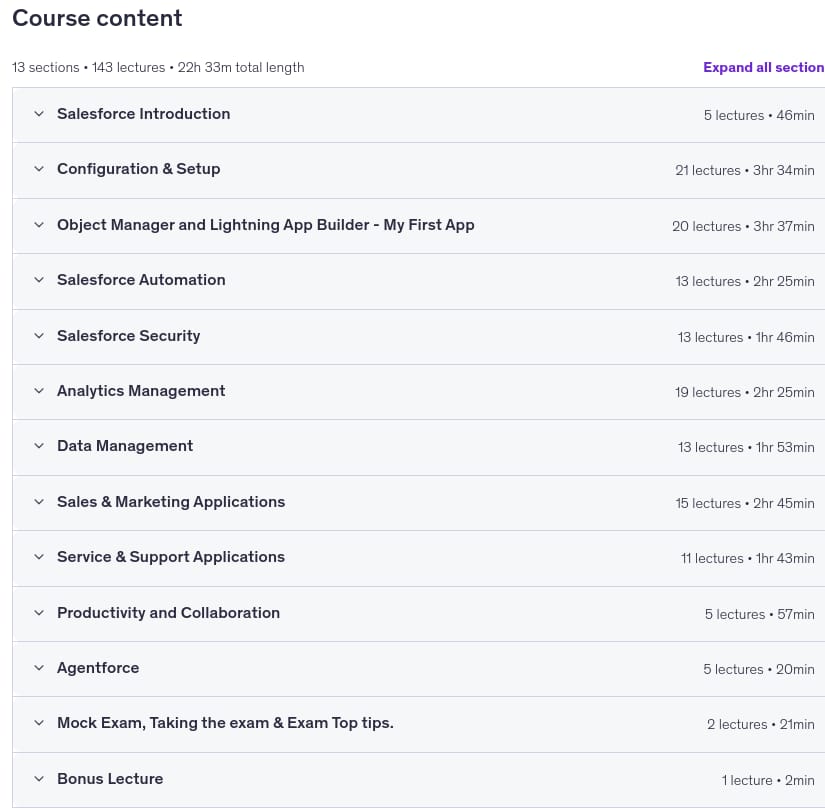825x808 pixels.
Task: Click '13 lectures • 1hr 53min' text
Action: [746, 448]
